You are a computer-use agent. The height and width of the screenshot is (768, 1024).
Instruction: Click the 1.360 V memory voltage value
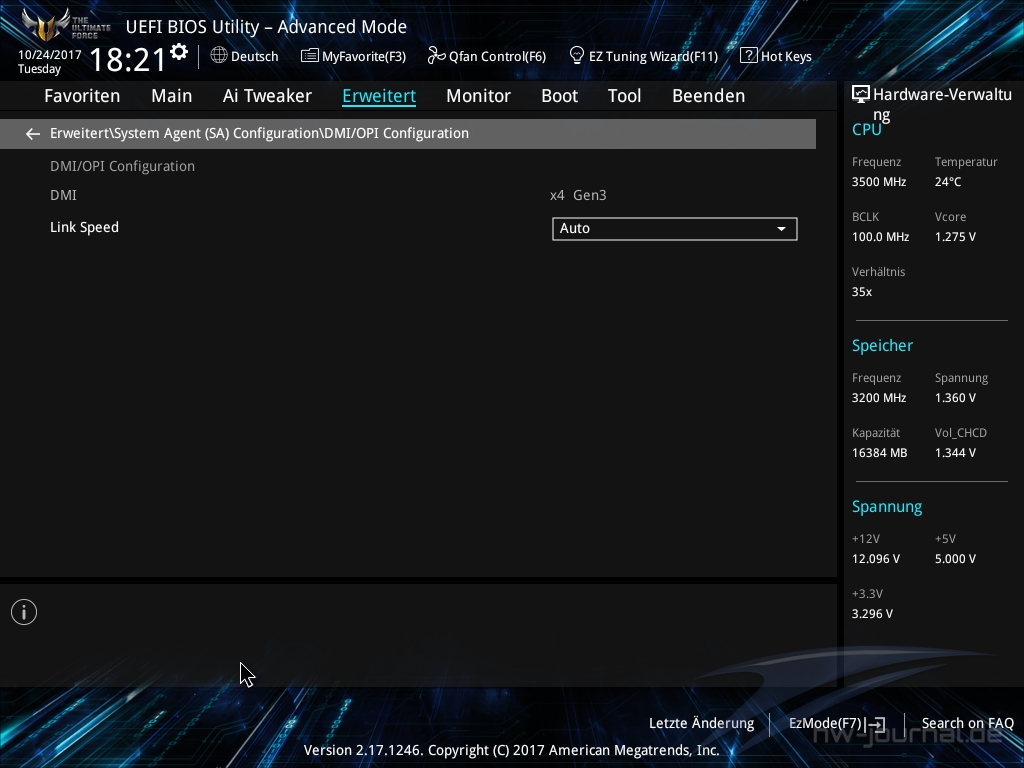point(955,398)
